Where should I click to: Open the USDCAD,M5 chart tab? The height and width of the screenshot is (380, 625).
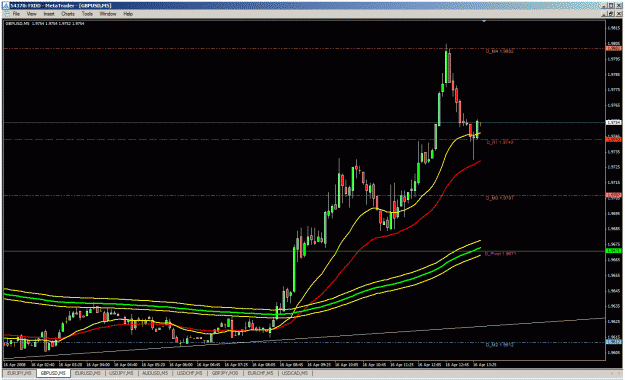295,373
